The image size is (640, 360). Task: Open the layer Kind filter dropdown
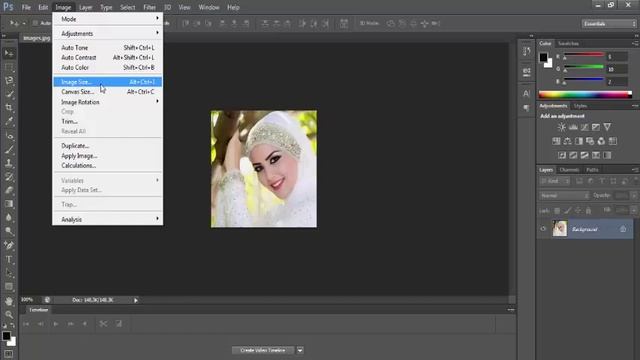tap(554, 181)
